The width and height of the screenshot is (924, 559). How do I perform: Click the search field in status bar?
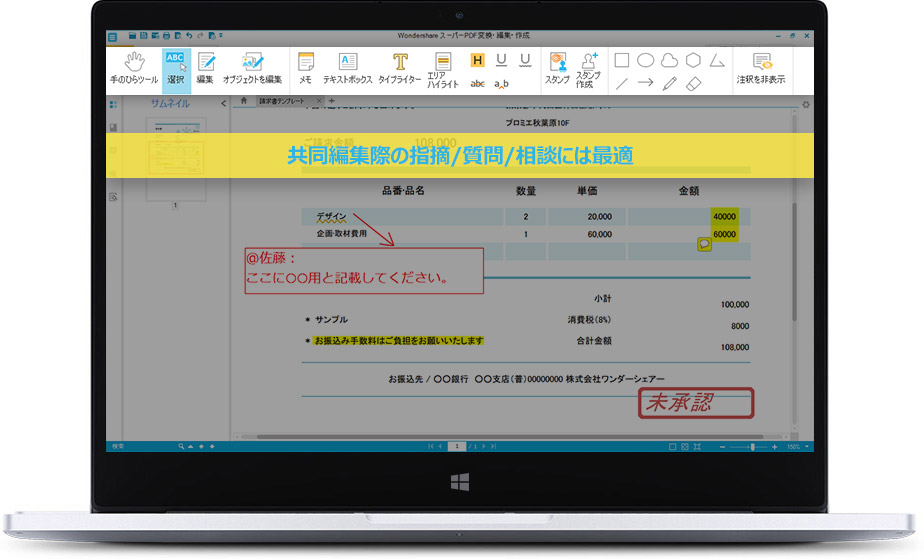coord(144,446)
